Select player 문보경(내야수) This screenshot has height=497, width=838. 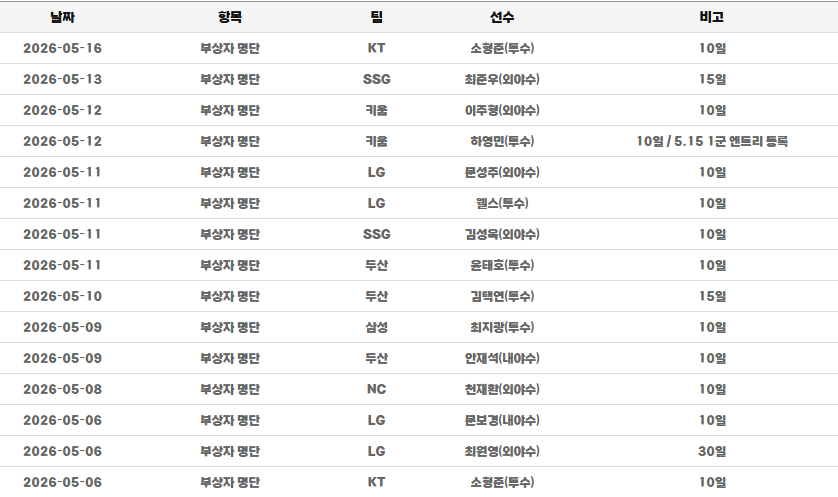coord(502,420)
